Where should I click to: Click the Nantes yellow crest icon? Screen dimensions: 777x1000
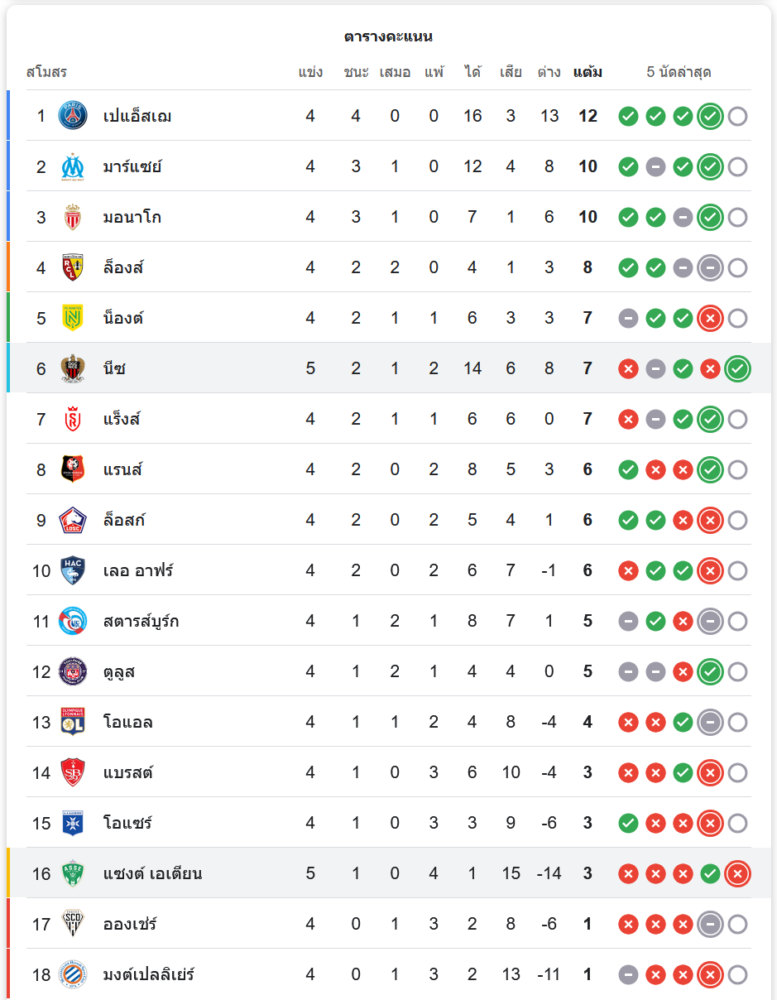[x=73, y=318]
